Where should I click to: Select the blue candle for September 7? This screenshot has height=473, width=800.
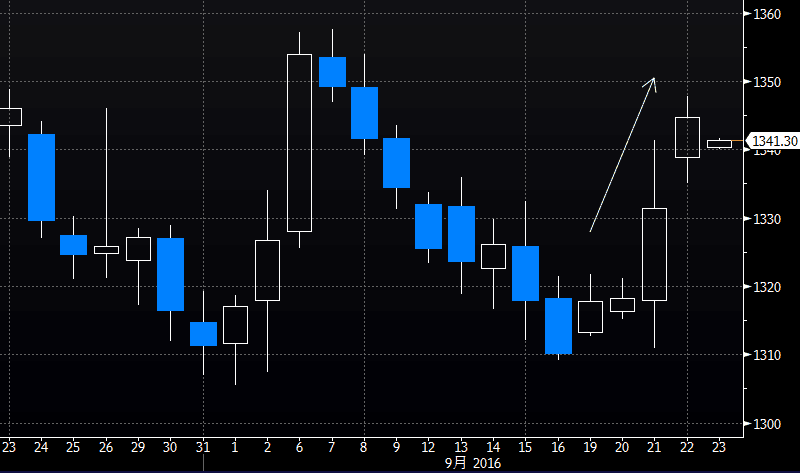click(332, 72)
